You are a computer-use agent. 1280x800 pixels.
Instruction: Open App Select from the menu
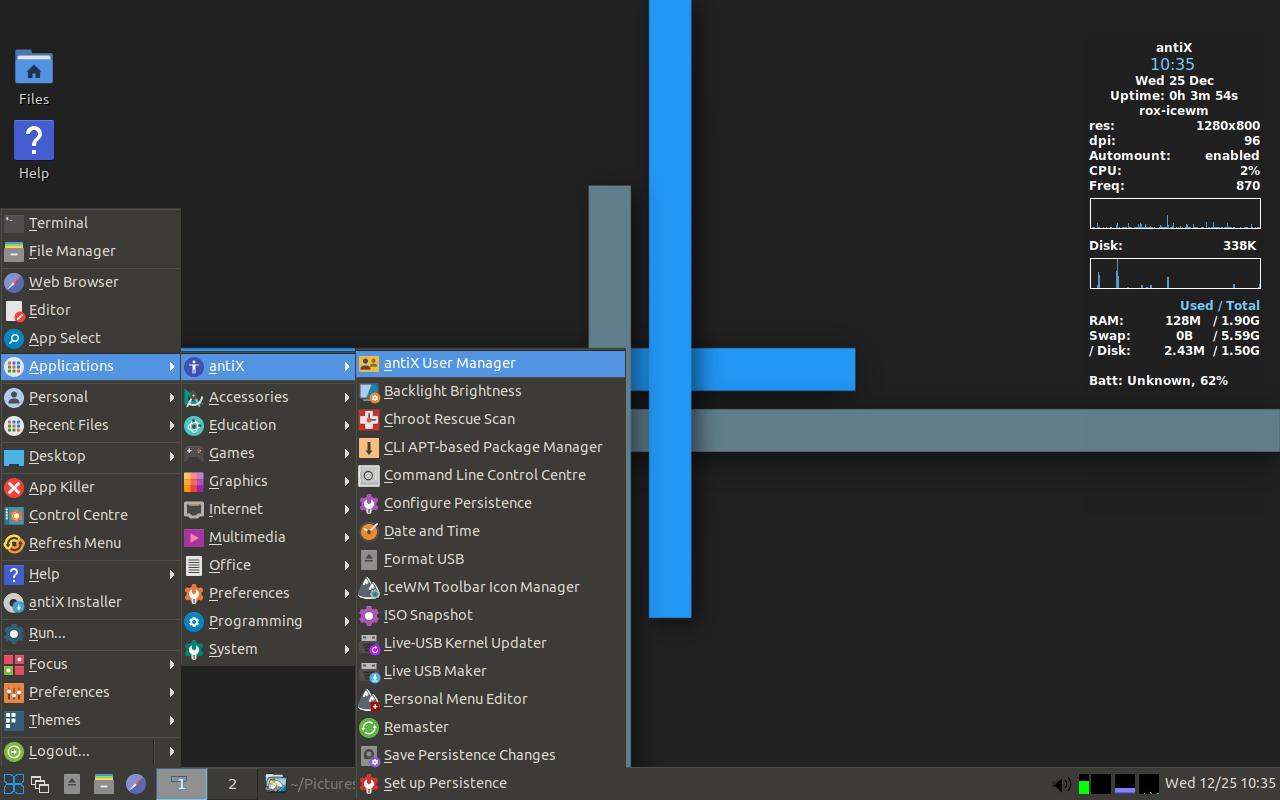(x=91, y=338)
